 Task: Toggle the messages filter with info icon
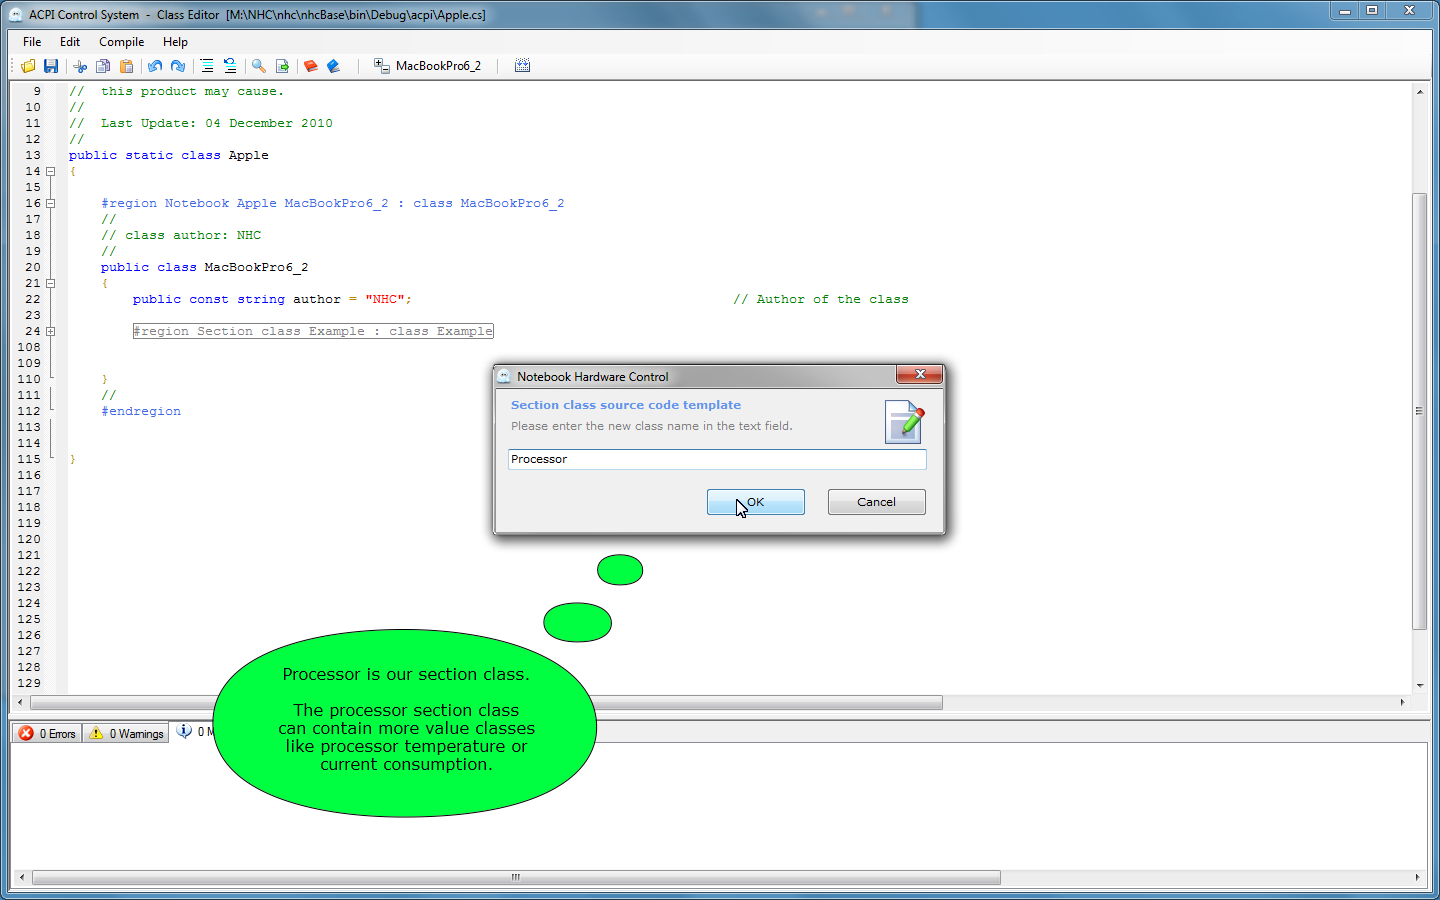190,732
